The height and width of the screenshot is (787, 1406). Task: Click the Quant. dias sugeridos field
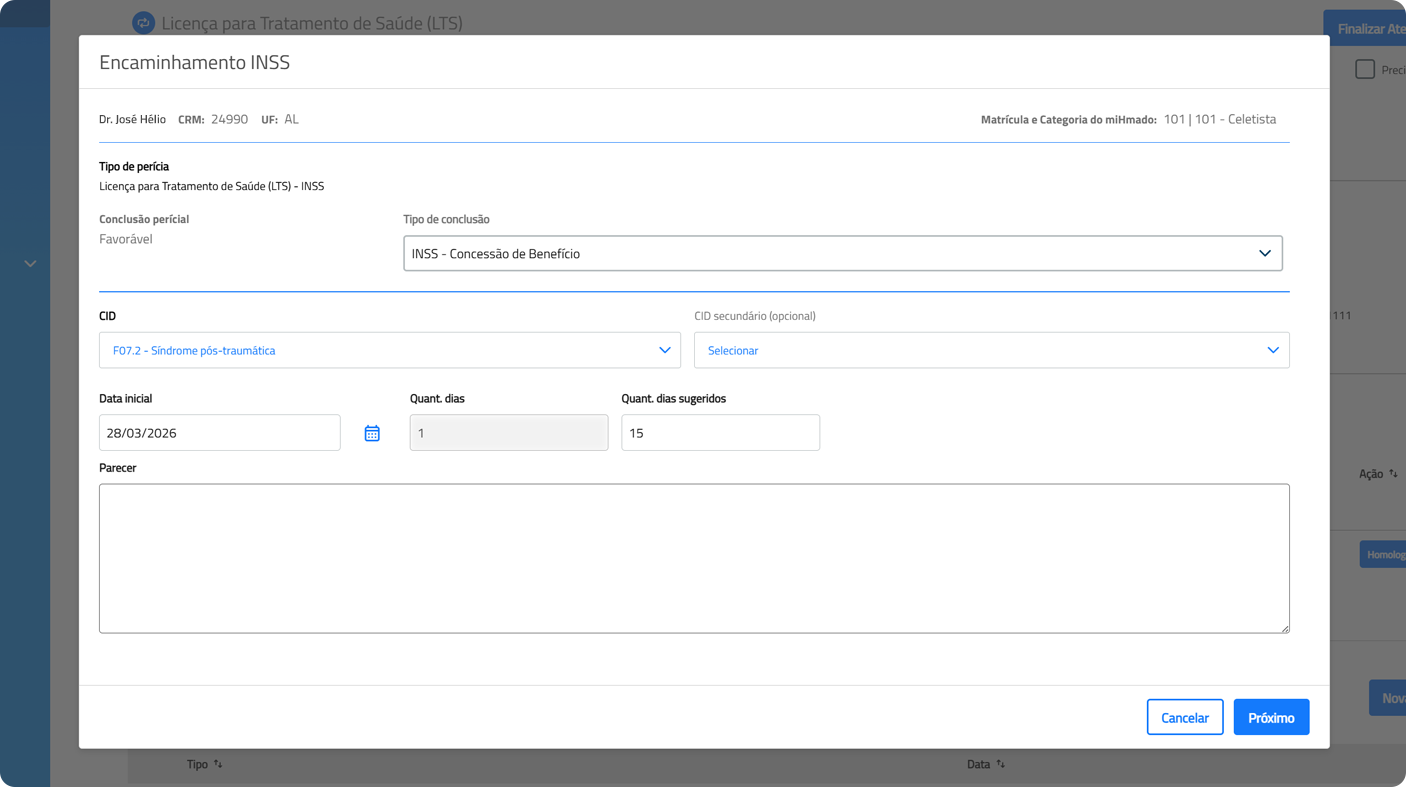[720, 433]
